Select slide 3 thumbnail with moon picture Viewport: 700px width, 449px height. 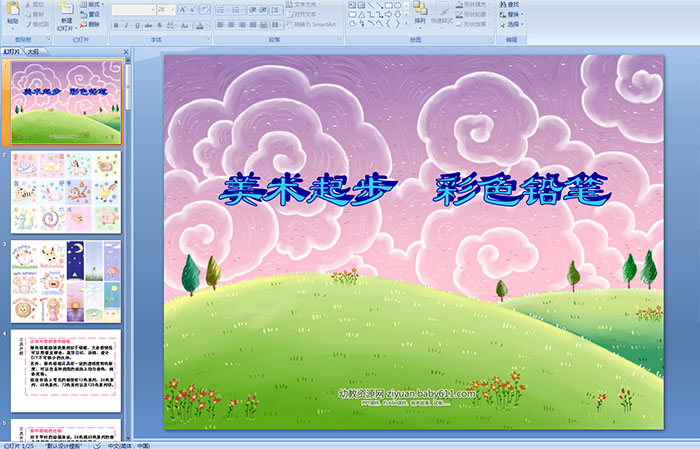(x=66, y=281)
